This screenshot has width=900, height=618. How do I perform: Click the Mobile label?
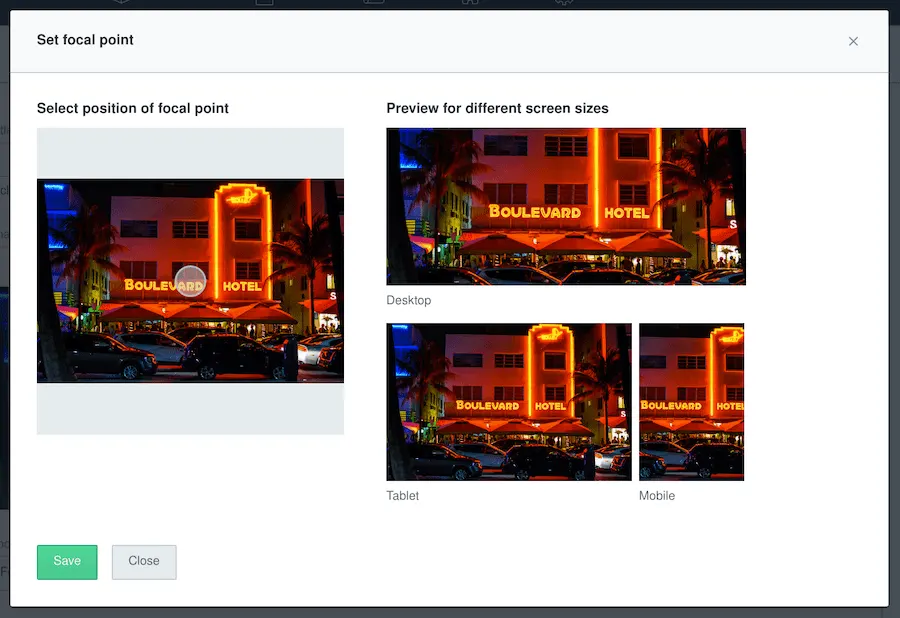pos(657,496)
